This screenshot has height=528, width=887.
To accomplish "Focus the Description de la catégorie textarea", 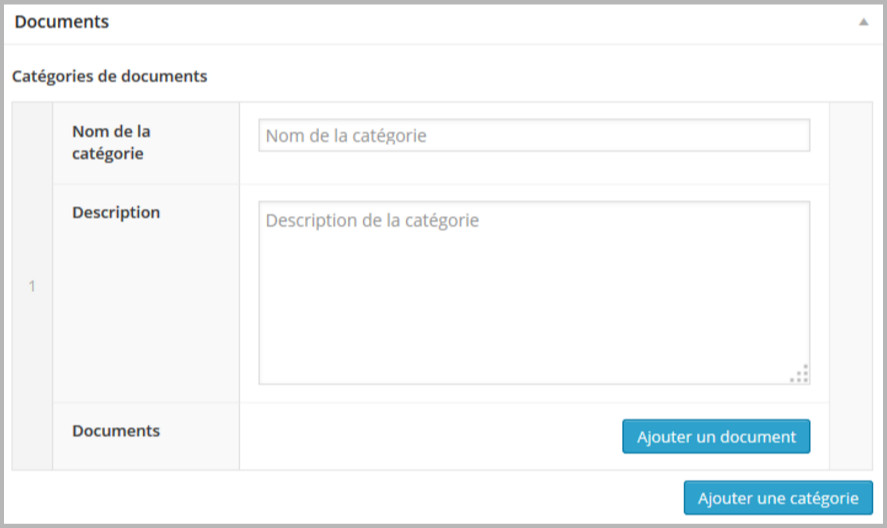I will click(534, 293).
